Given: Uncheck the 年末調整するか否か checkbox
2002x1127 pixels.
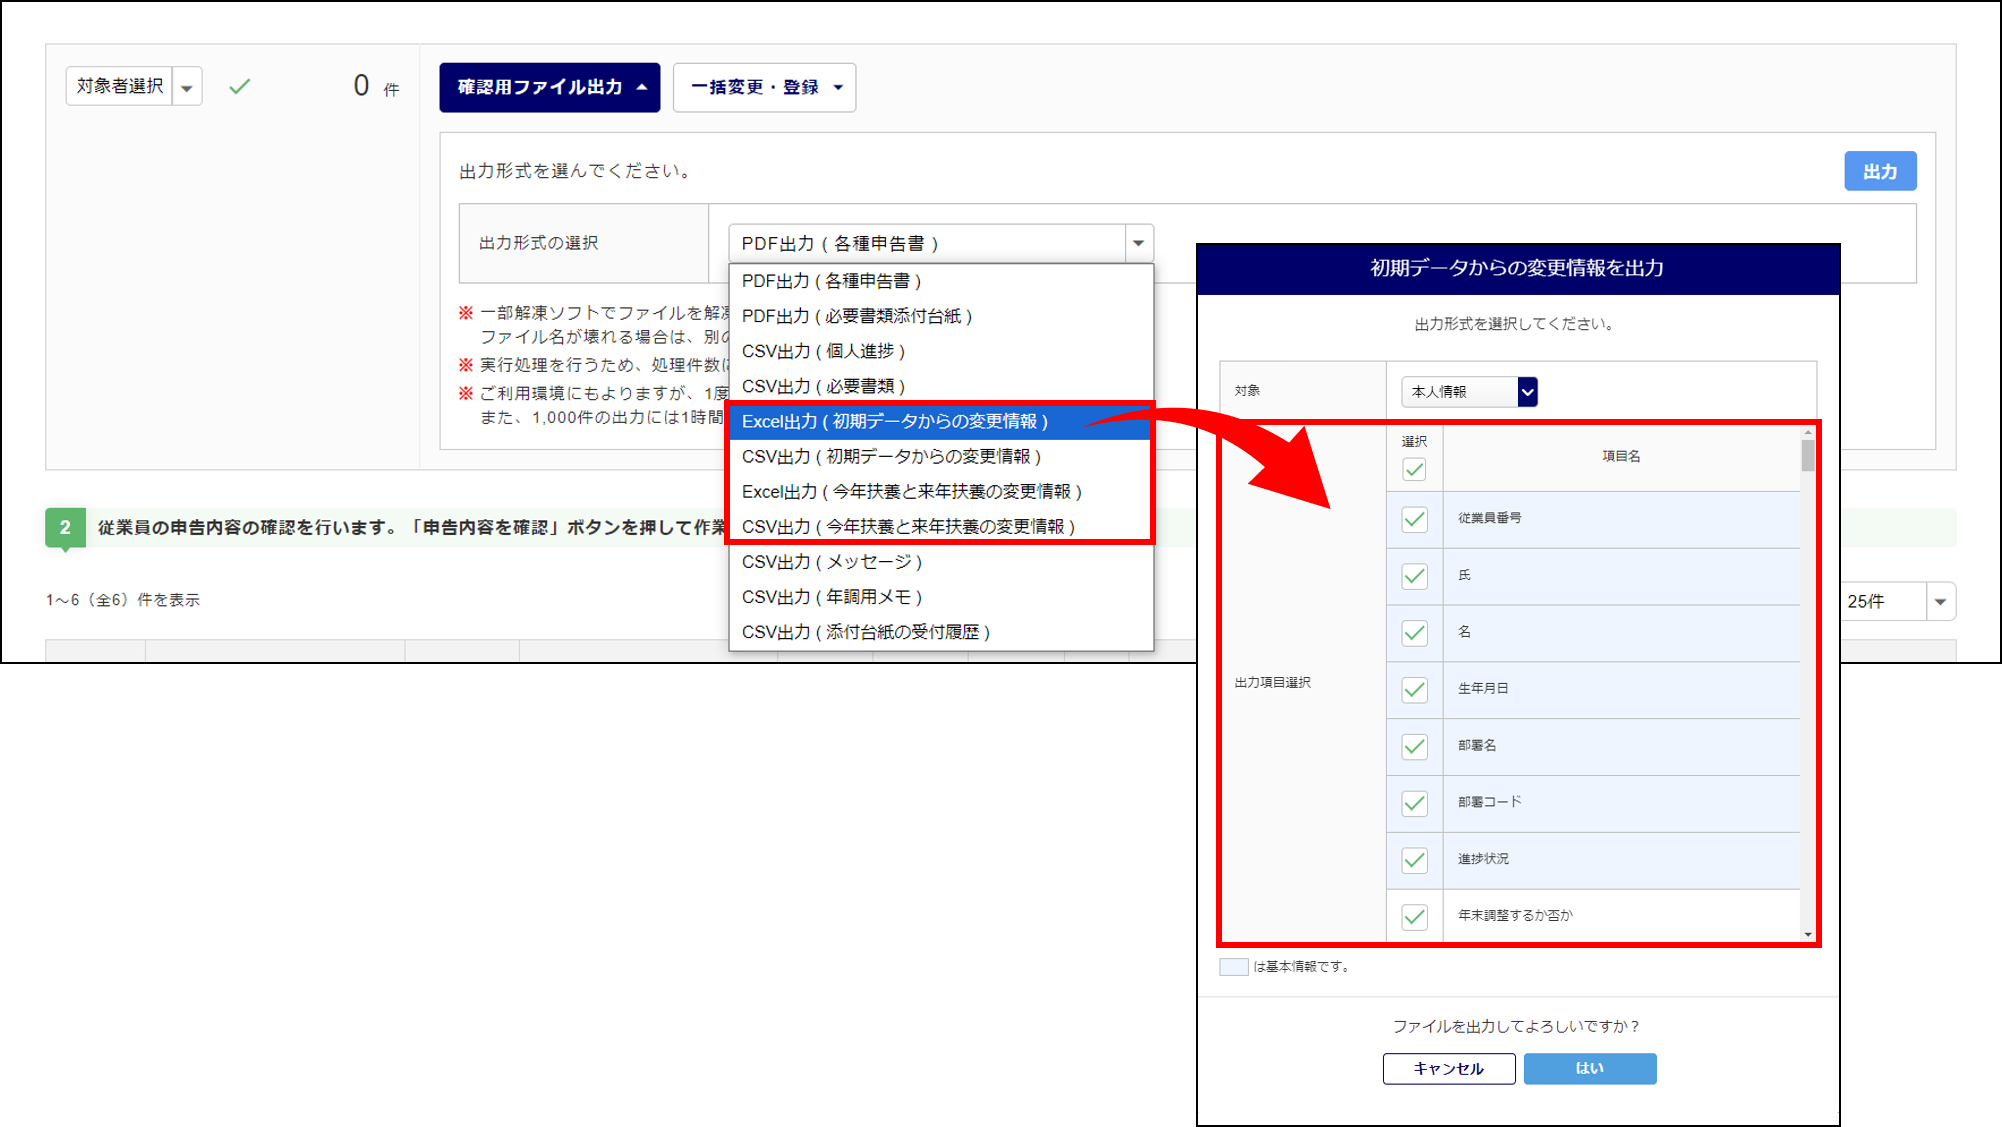Looking at the screenshot, I should pyautogui.click(x=1414, y=916).
